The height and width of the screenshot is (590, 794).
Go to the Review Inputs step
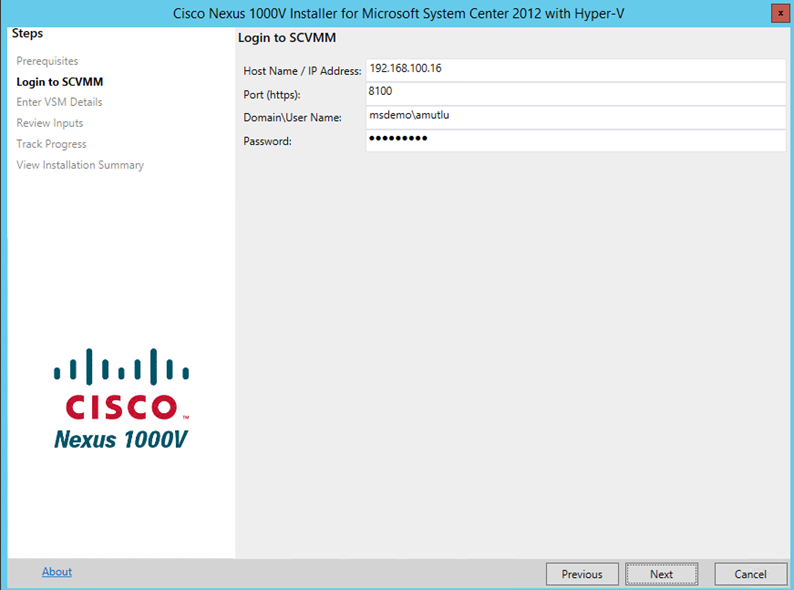(x=50, y=123)
